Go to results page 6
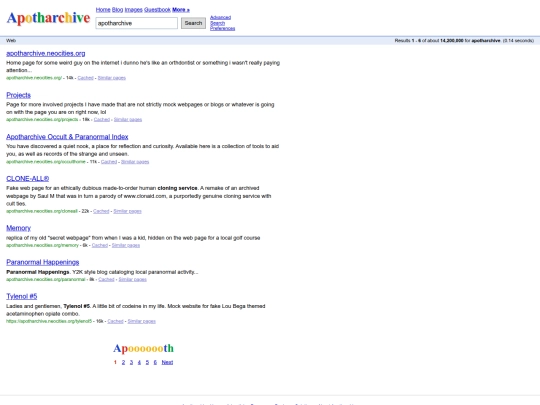 click(155, 362)
